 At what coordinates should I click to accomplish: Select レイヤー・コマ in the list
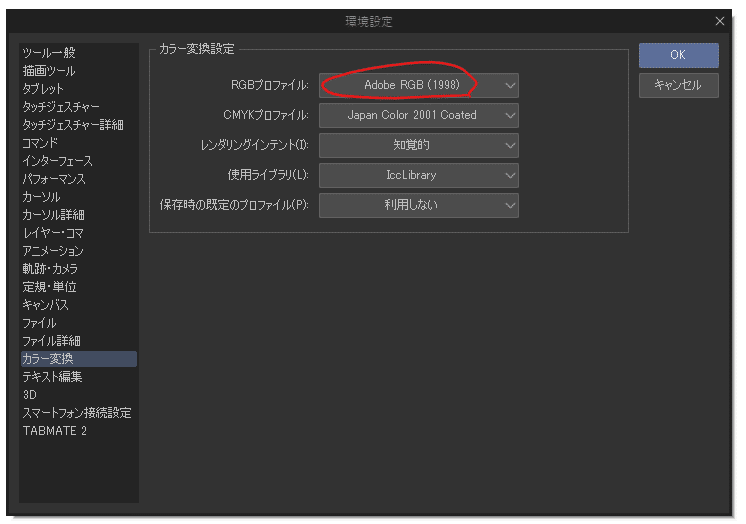point(79,233)
